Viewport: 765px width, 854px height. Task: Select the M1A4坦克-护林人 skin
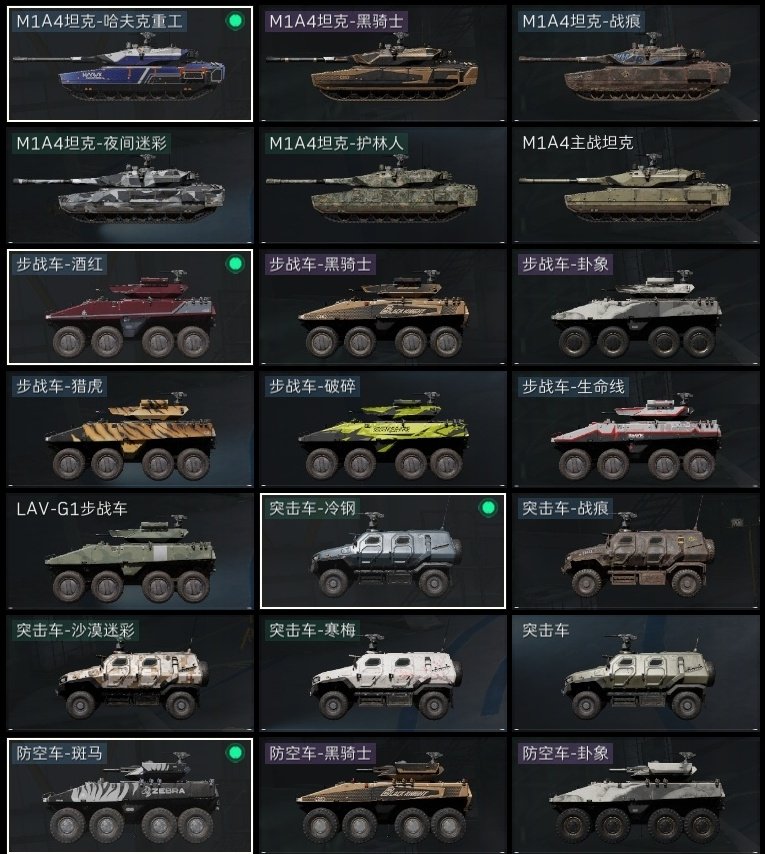[x=383, y=185]
